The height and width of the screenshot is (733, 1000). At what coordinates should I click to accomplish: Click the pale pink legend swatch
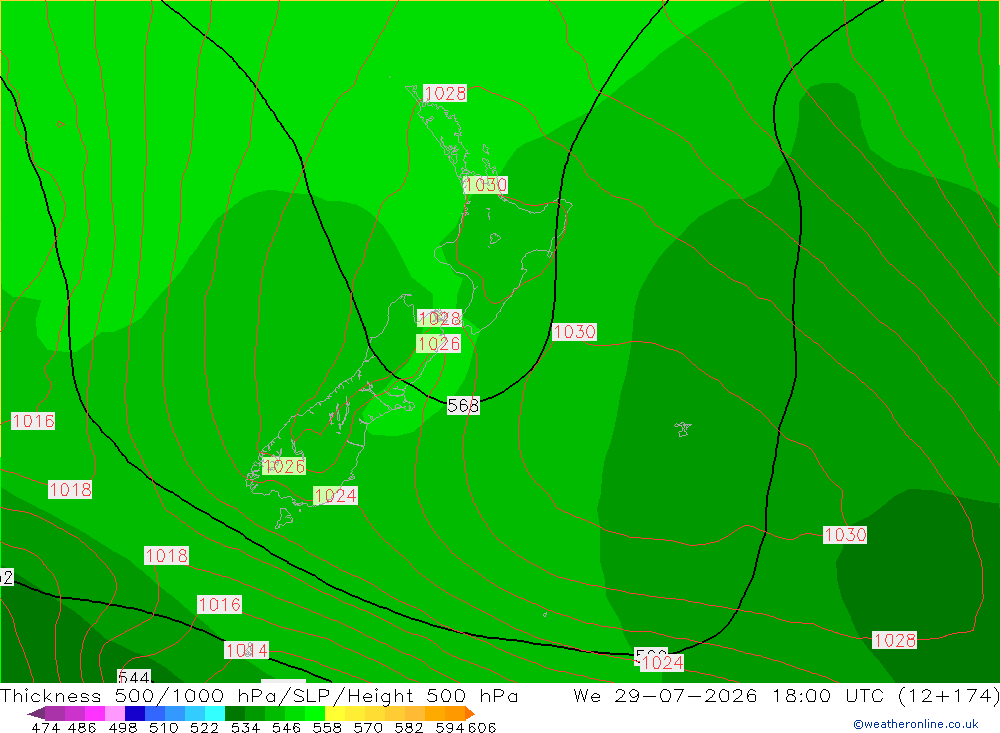coord(115,713)
